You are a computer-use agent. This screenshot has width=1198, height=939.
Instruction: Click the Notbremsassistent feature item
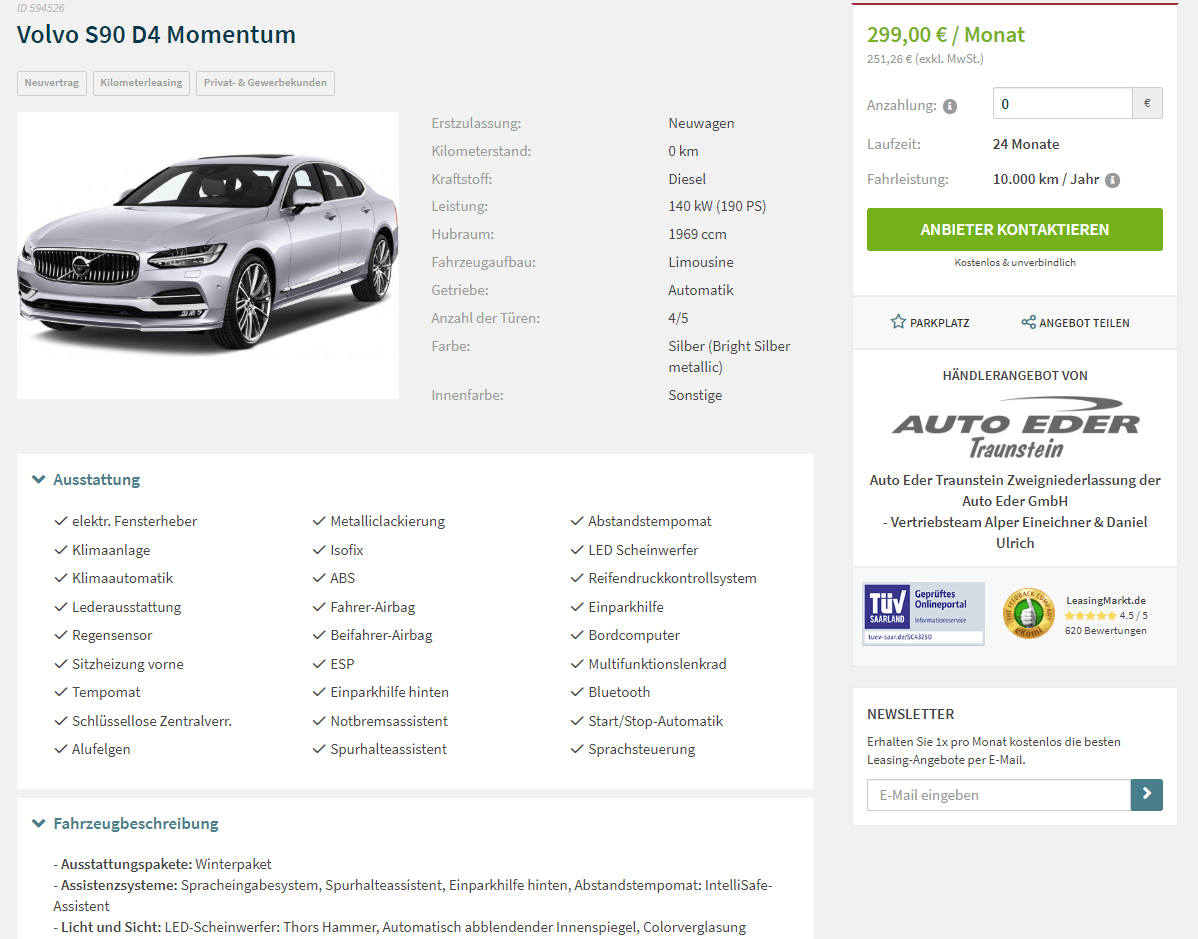380,721
